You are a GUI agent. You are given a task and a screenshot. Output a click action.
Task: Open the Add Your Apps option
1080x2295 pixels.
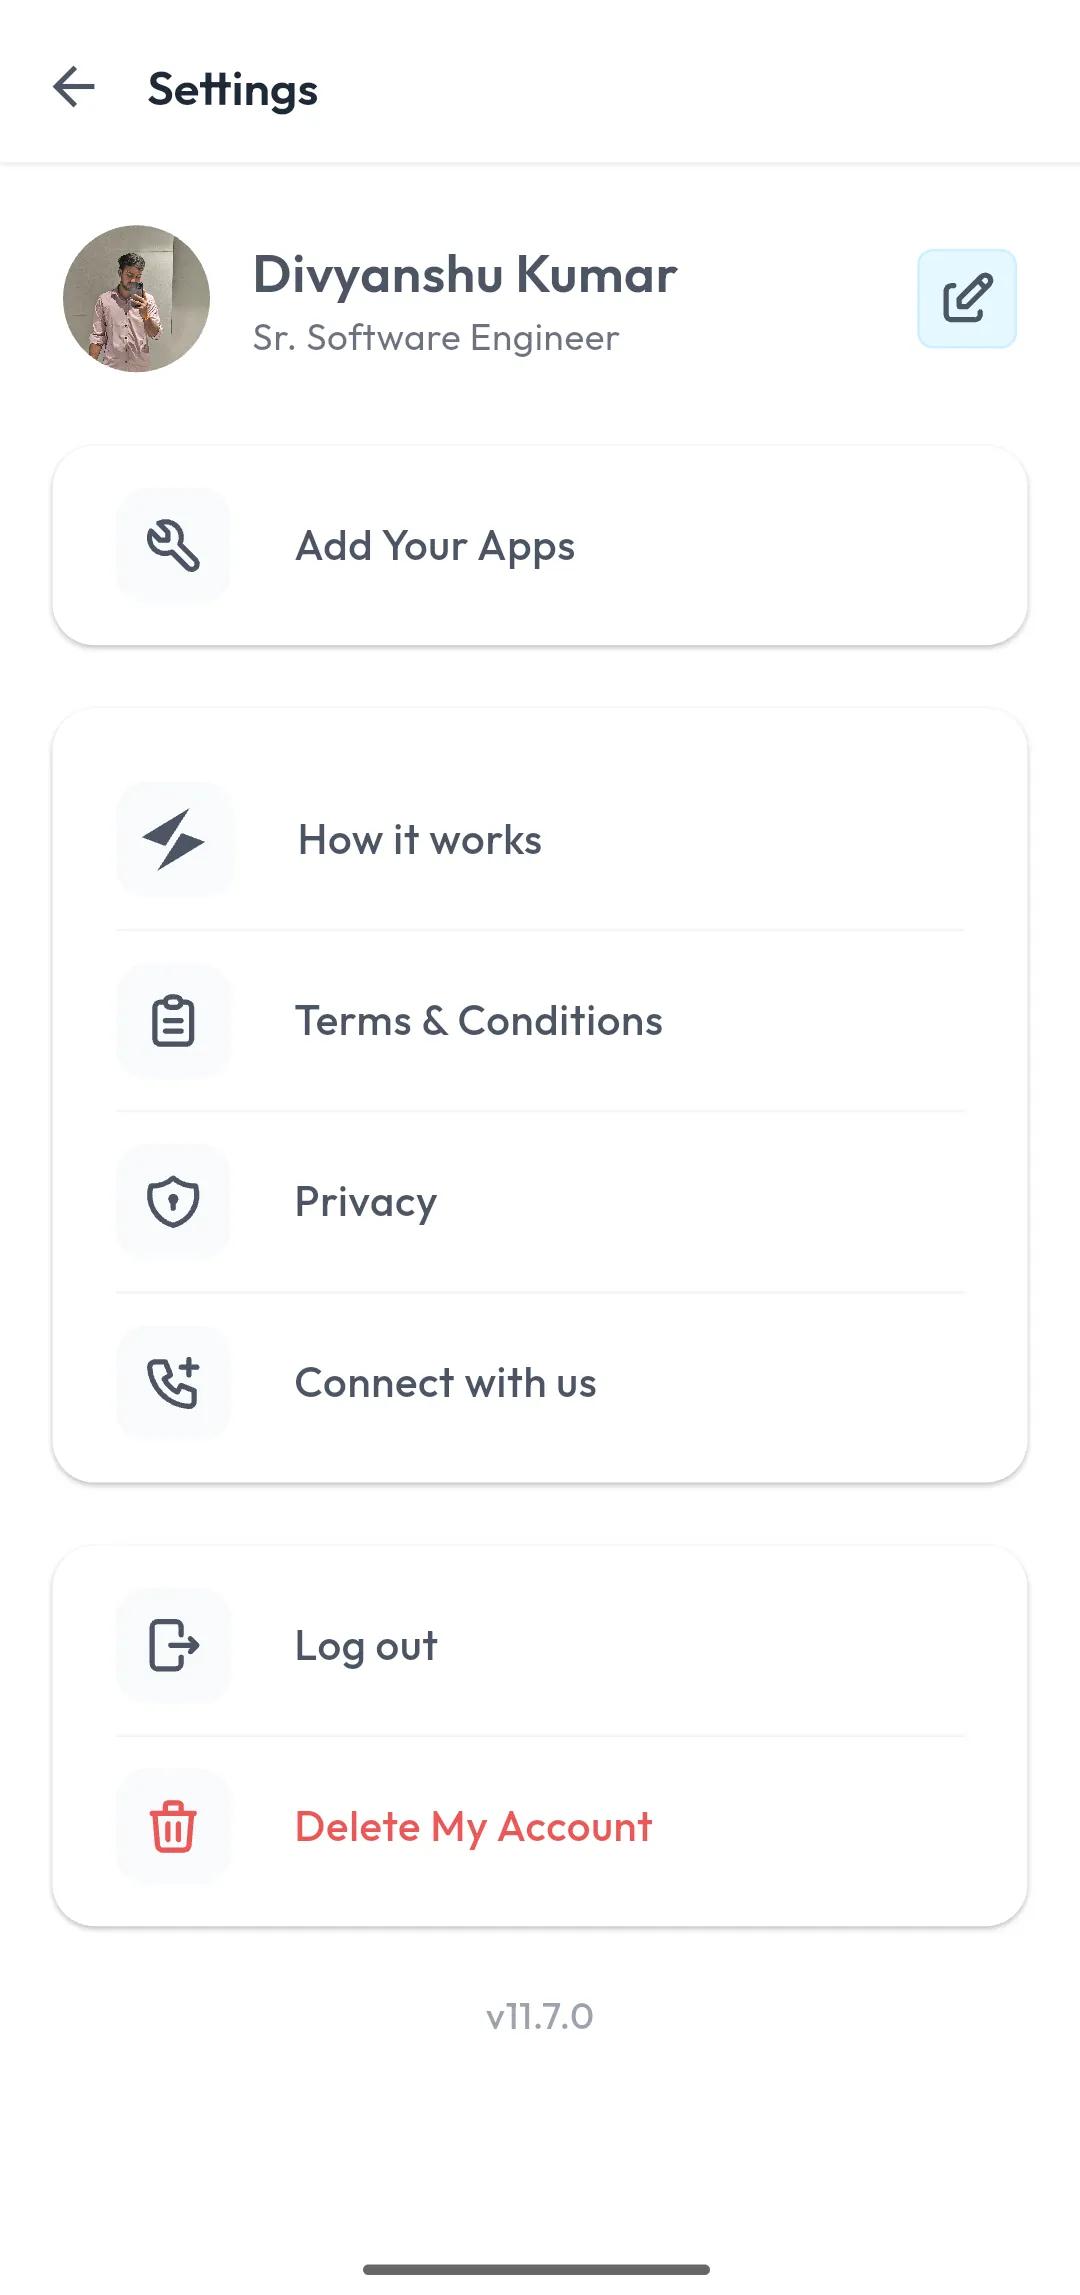[x=435, y=546]
